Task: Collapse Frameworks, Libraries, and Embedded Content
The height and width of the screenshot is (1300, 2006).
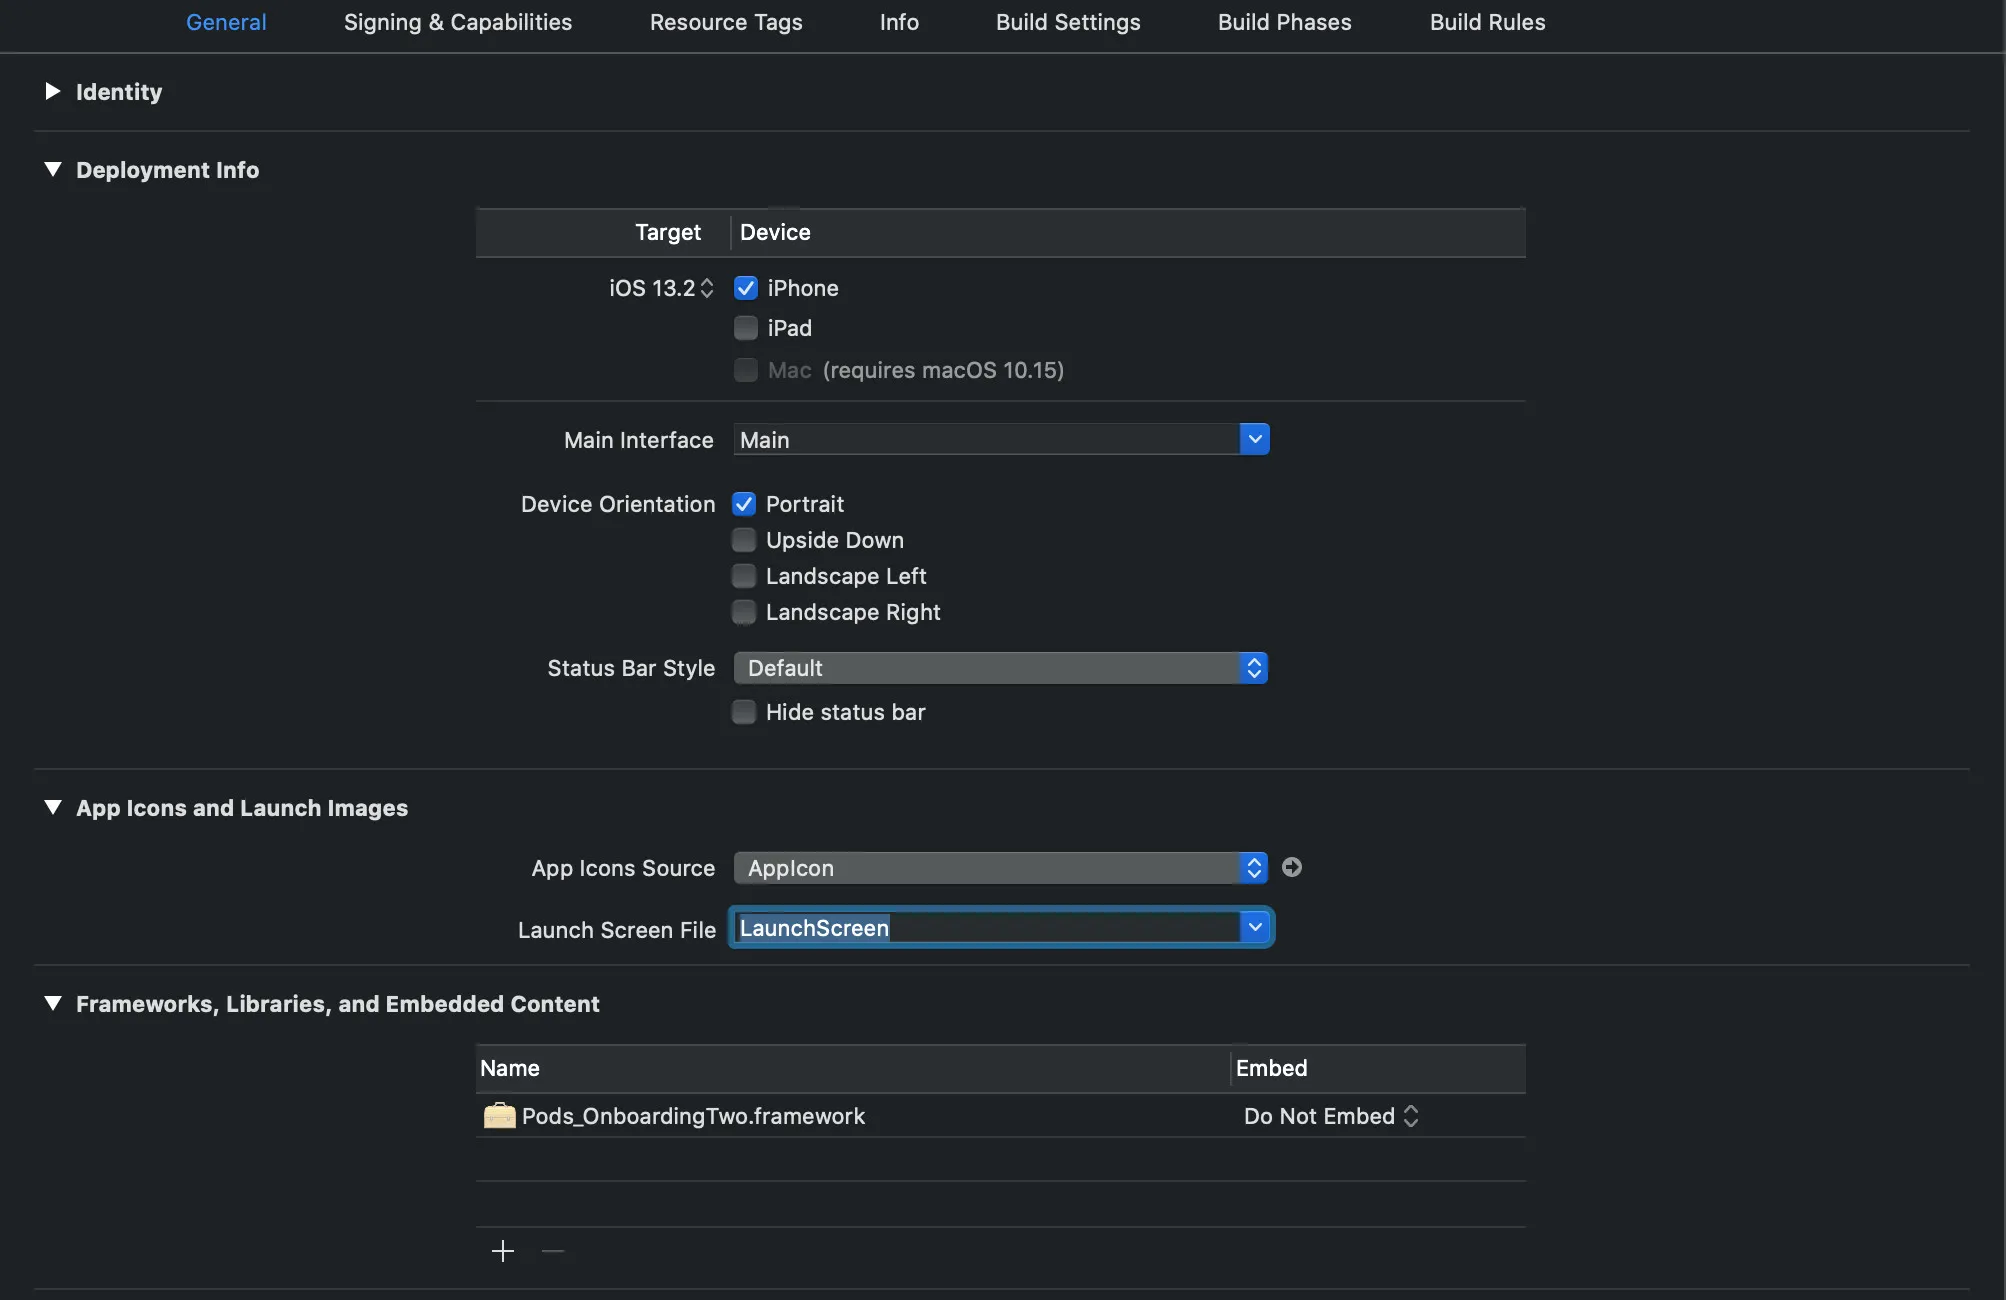Action: click(x=53, y=1004)
